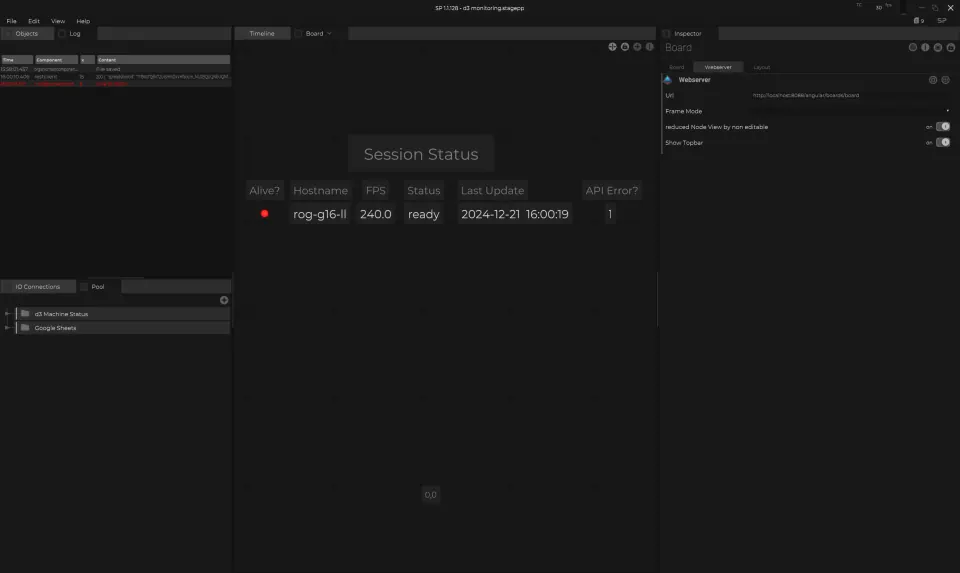This screenshot has height=573, width=960.
Task: Sort log by Content column header
Action: click(x=163, y=60)
